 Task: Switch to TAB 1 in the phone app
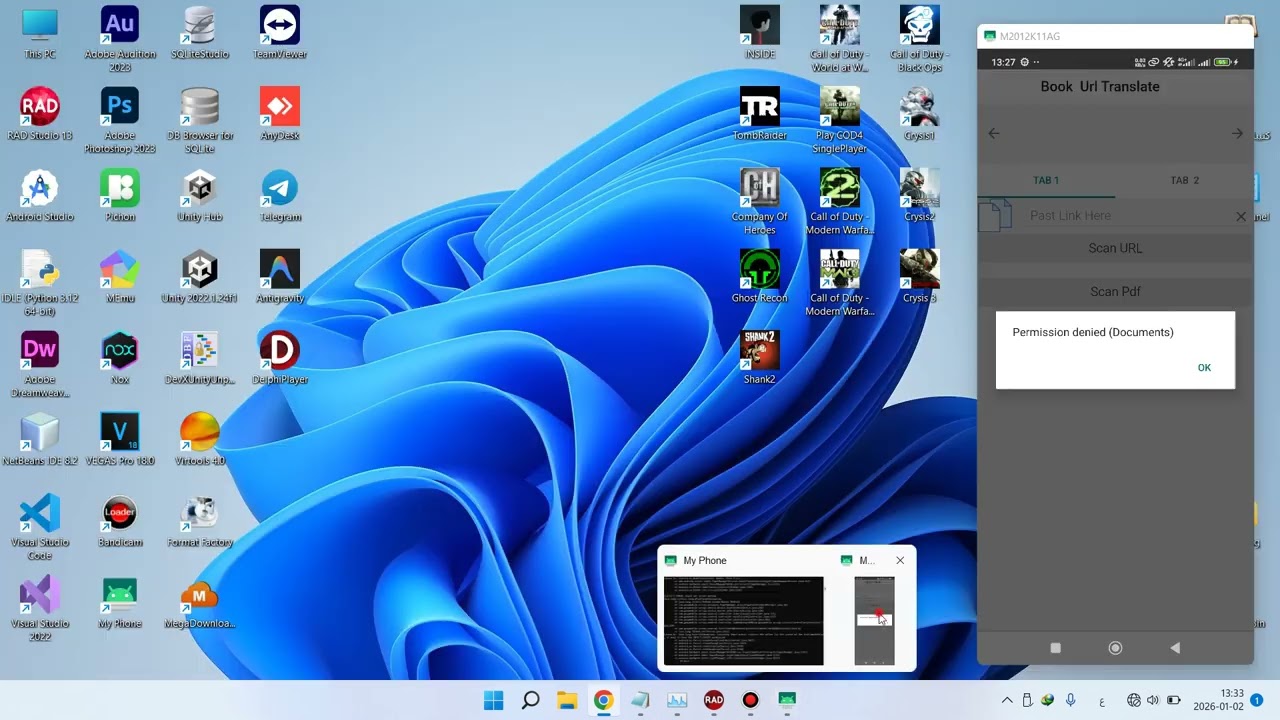tap(1046, 180)
